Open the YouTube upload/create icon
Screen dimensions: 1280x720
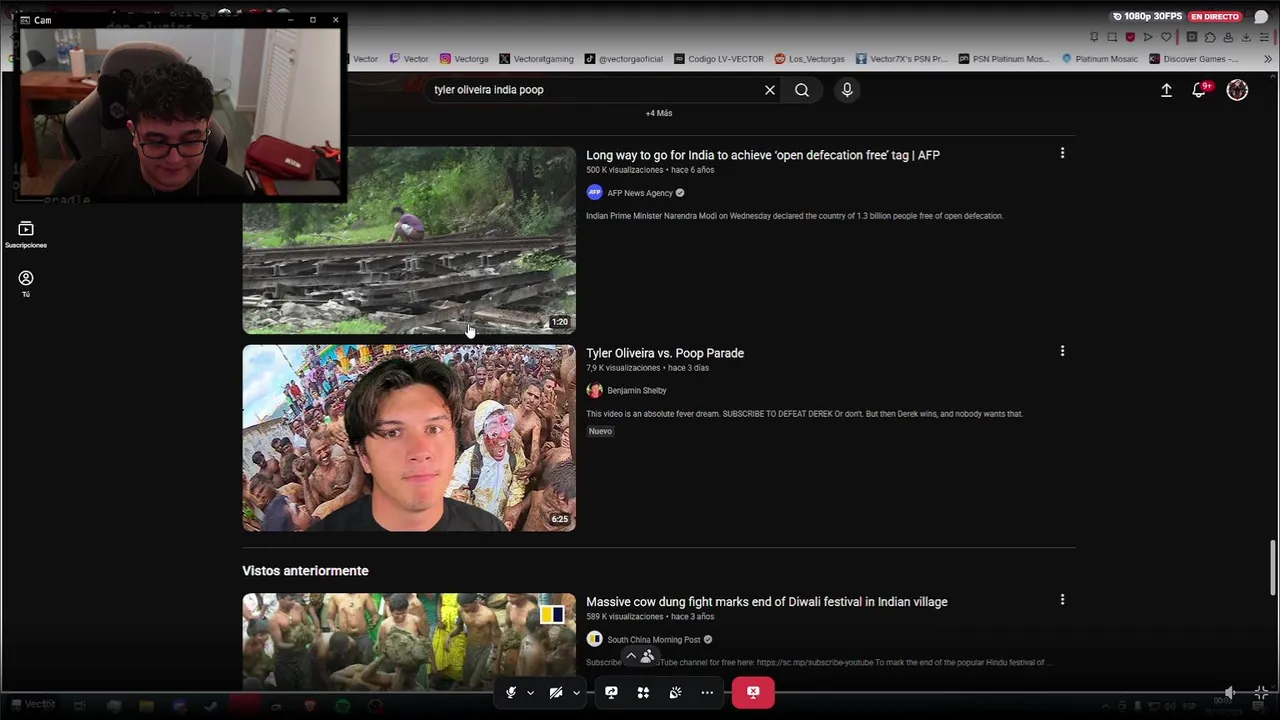[x=1166, y=90]
